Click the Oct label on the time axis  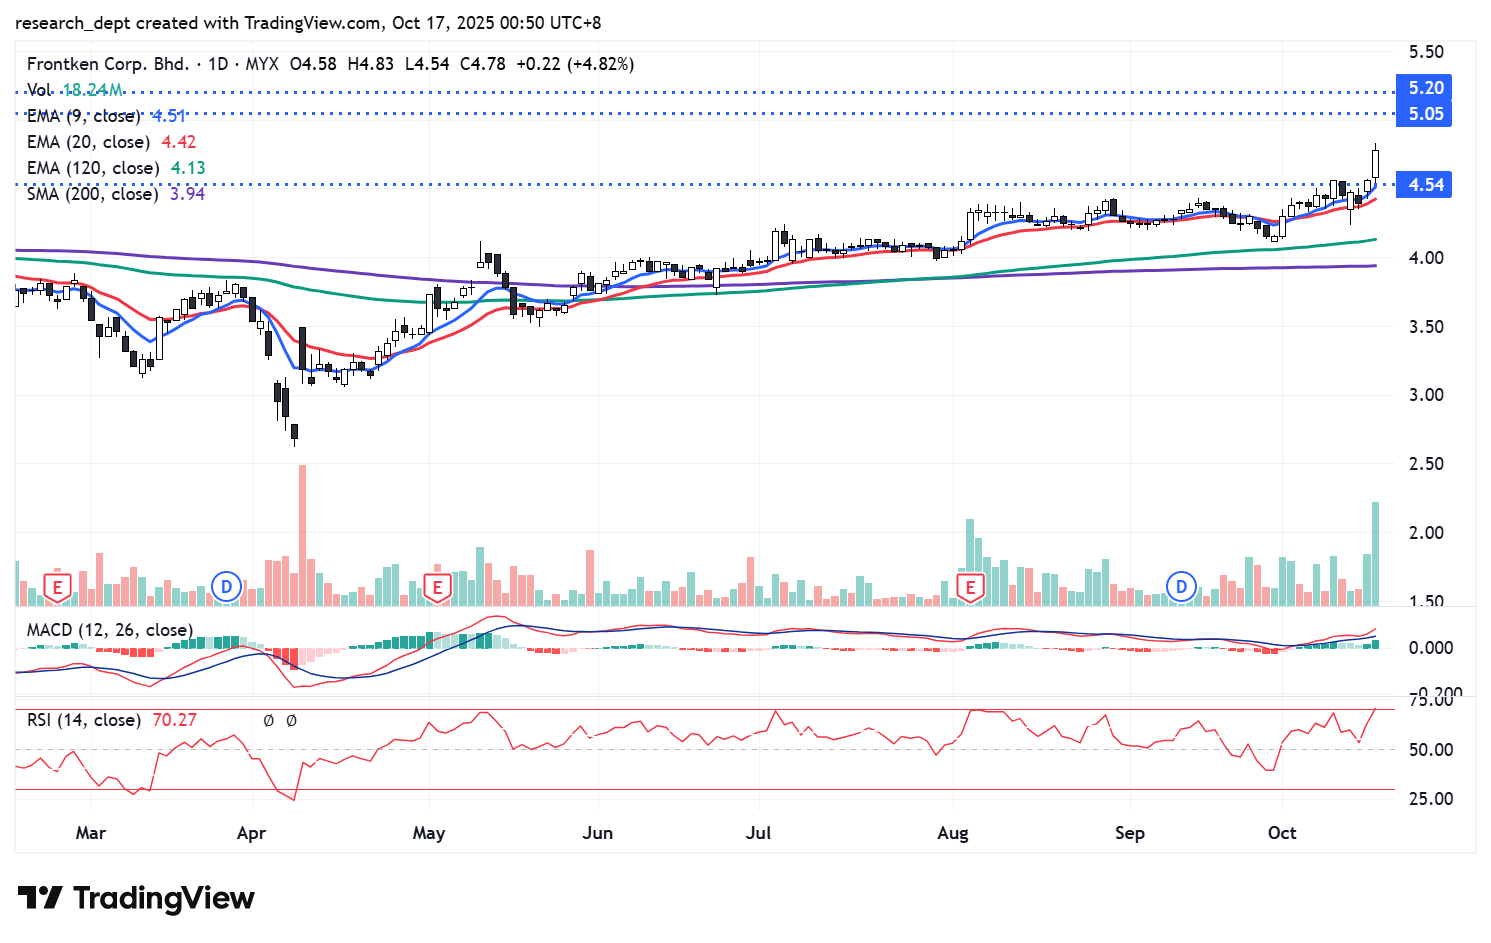tap(1281, 833)
